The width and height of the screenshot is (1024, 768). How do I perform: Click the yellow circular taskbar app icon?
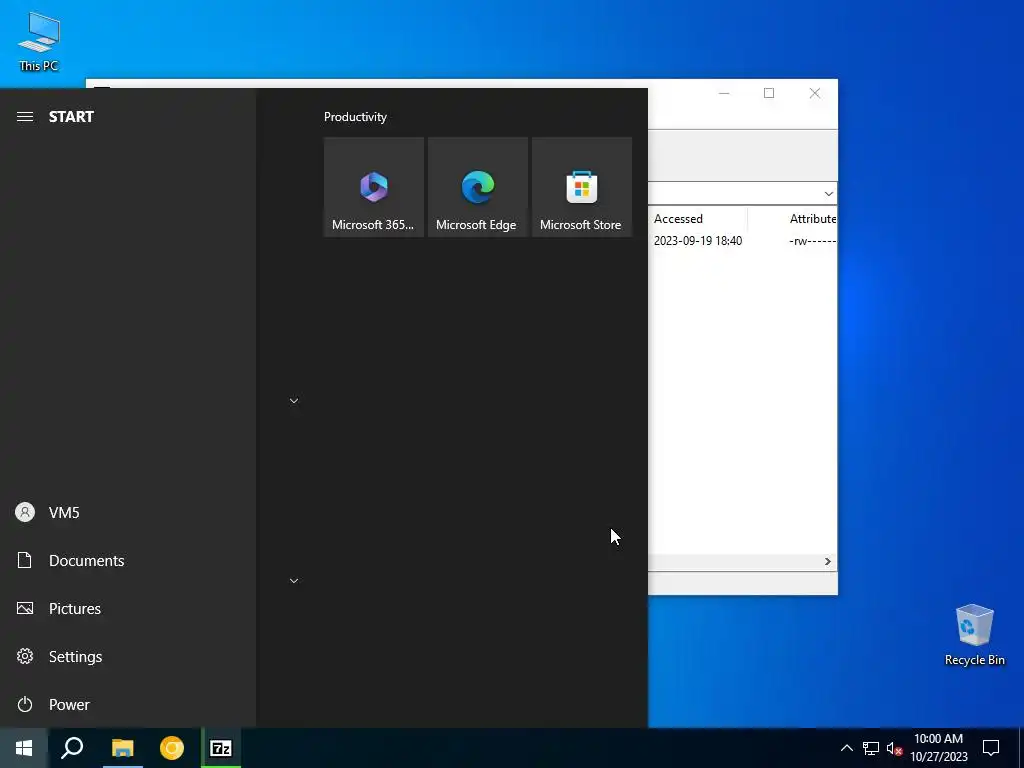click(x=172, y=748)
